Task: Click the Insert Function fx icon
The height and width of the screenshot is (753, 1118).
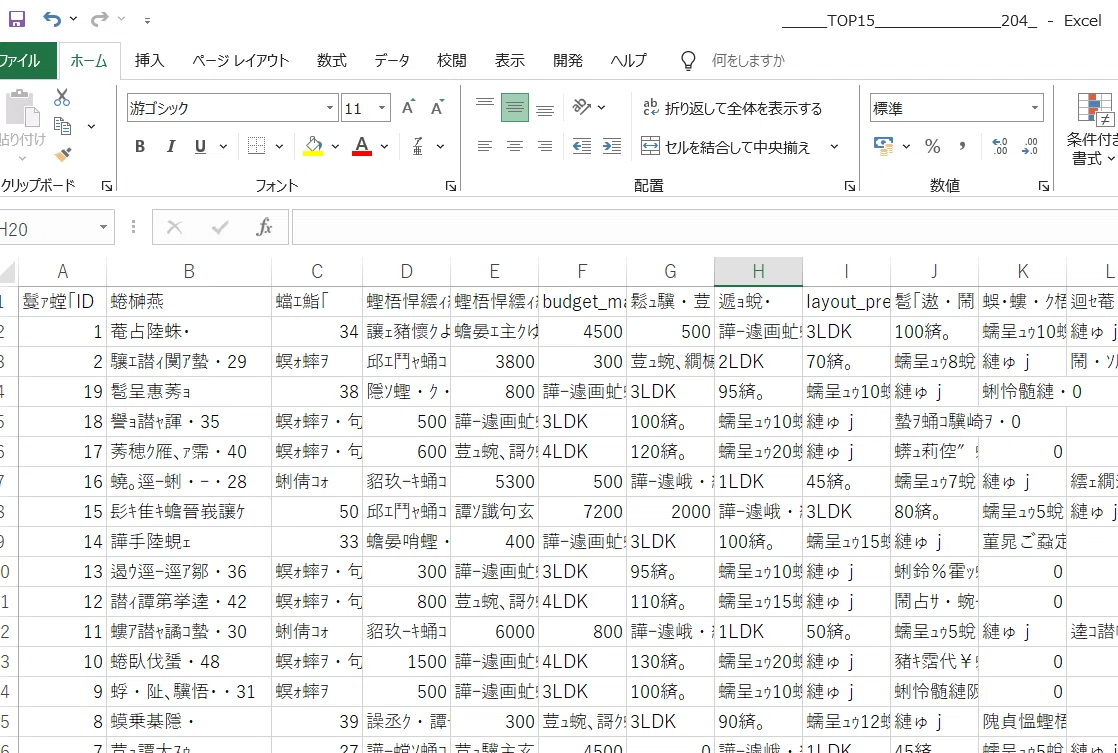Action: coord(264,227)
